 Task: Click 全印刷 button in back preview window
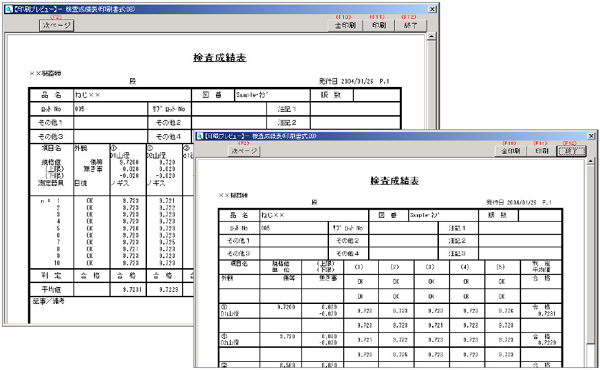point(345,25)
